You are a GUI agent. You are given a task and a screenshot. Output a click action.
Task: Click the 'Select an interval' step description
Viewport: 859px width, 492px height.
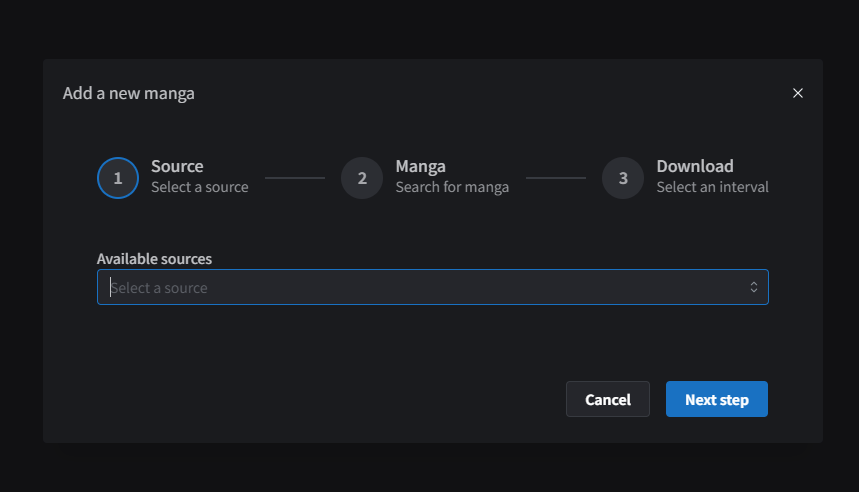coord(712,187)
